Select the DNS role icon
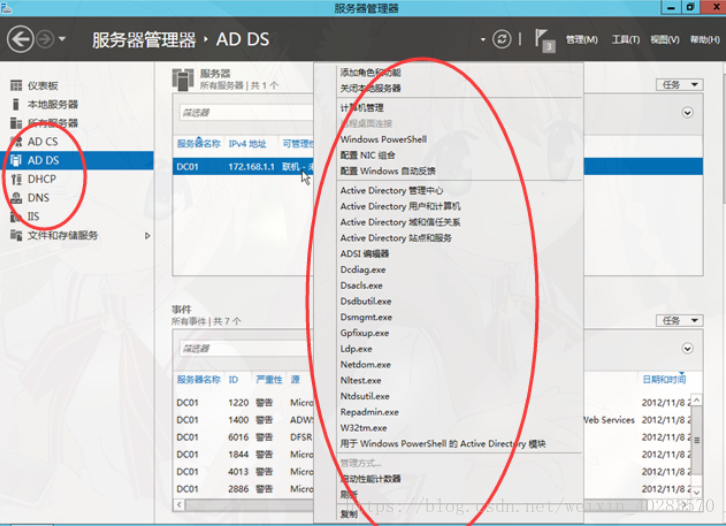The image size is (726, 526). 16,198
